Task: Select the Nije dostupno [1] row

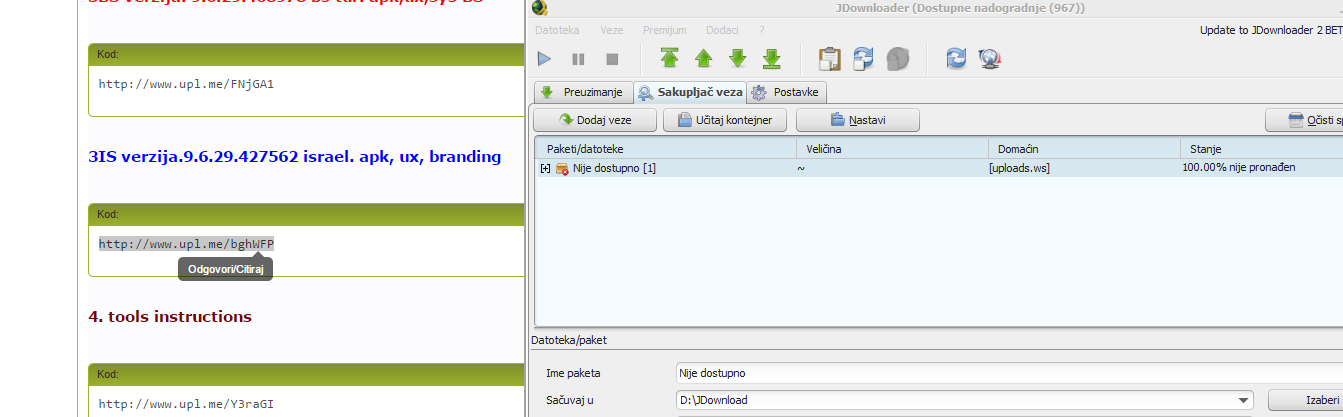Action: 939,168
